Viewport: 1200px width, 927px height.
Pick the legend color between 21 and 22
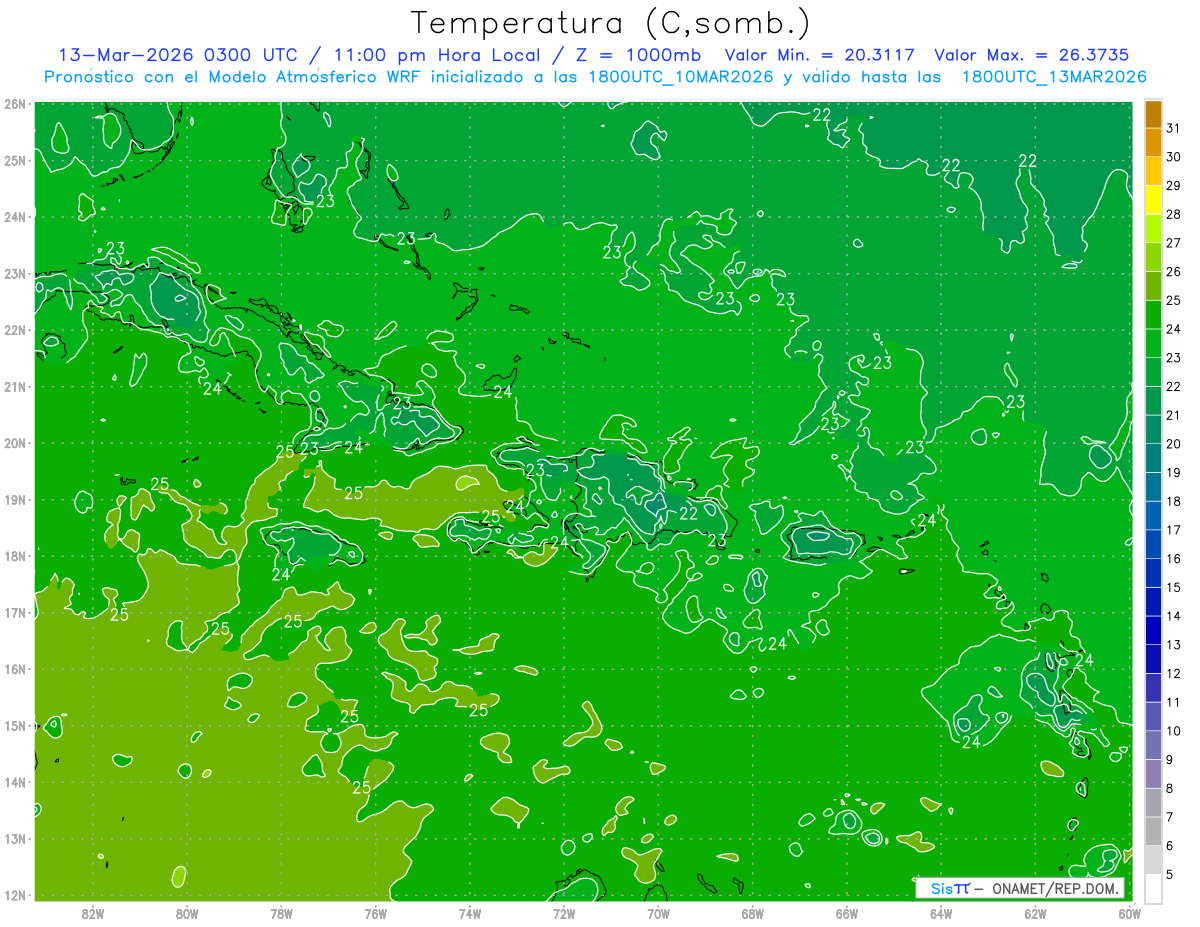1153,400
